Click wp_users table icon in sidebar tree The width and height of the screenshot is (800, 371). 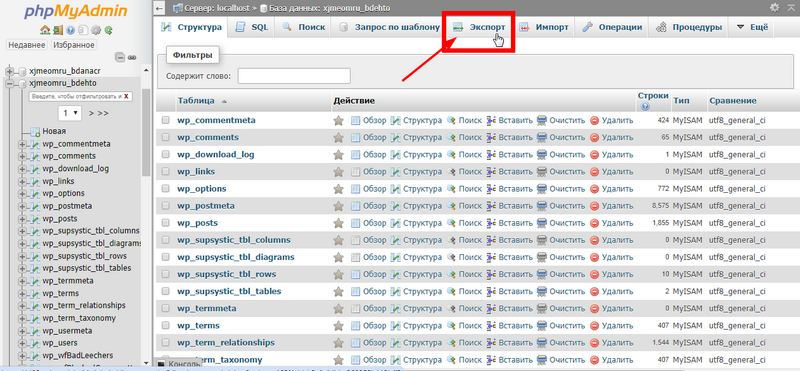coord(35,343)
